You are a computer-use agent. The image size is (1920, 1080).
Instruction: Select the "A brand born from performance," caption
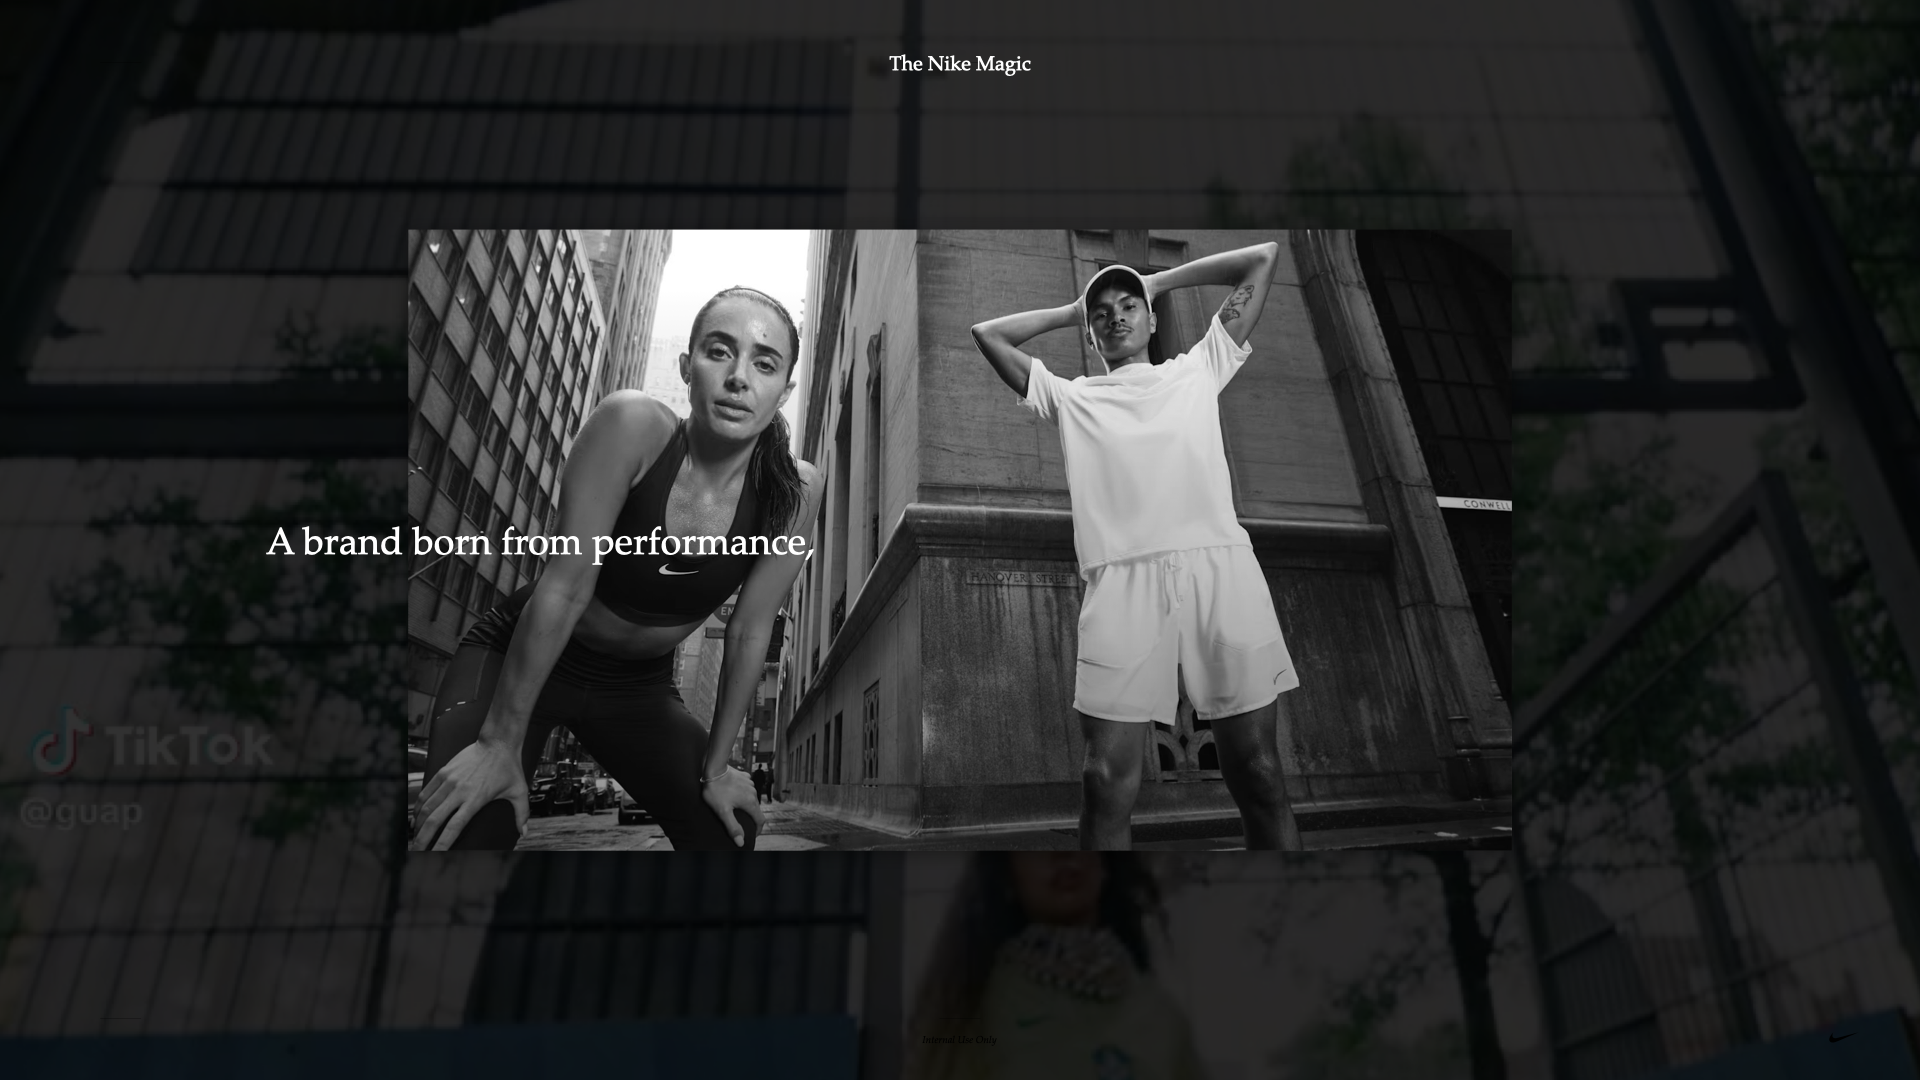(540, 543)
